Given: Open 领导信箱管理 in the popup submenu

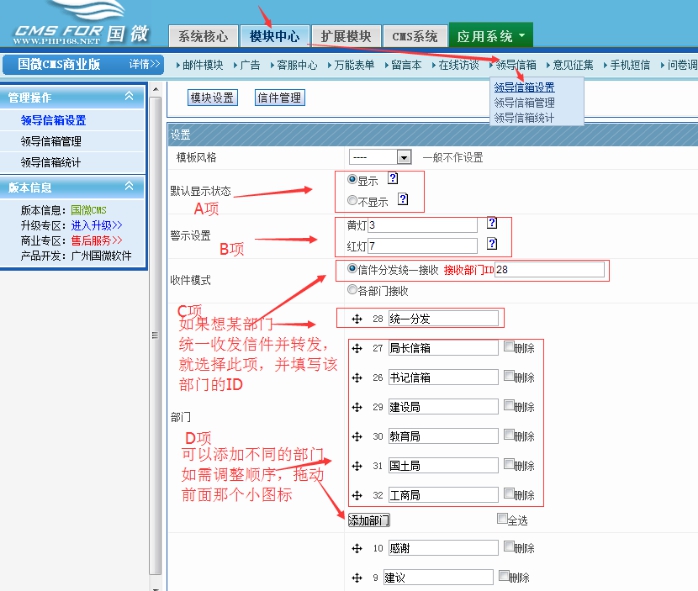Looking at the screenshot, I should coord(524,102).
